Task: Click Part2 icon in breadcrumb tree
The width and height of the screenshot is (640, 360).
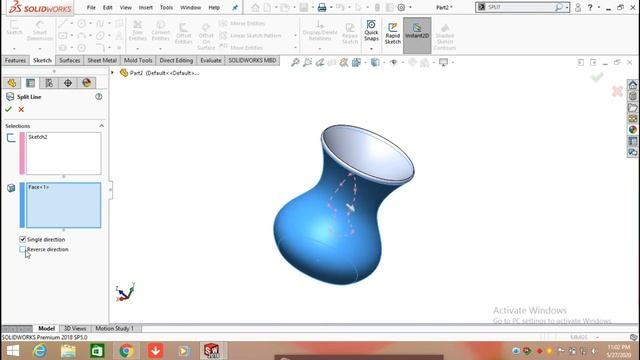Action: [124, 73]
